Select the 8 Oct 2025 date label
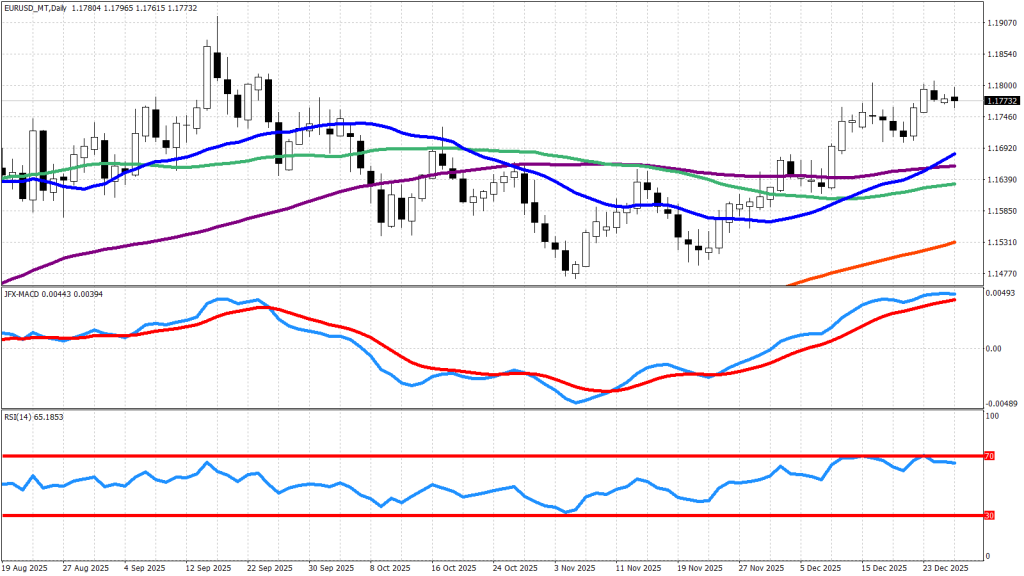 [390, 567]
